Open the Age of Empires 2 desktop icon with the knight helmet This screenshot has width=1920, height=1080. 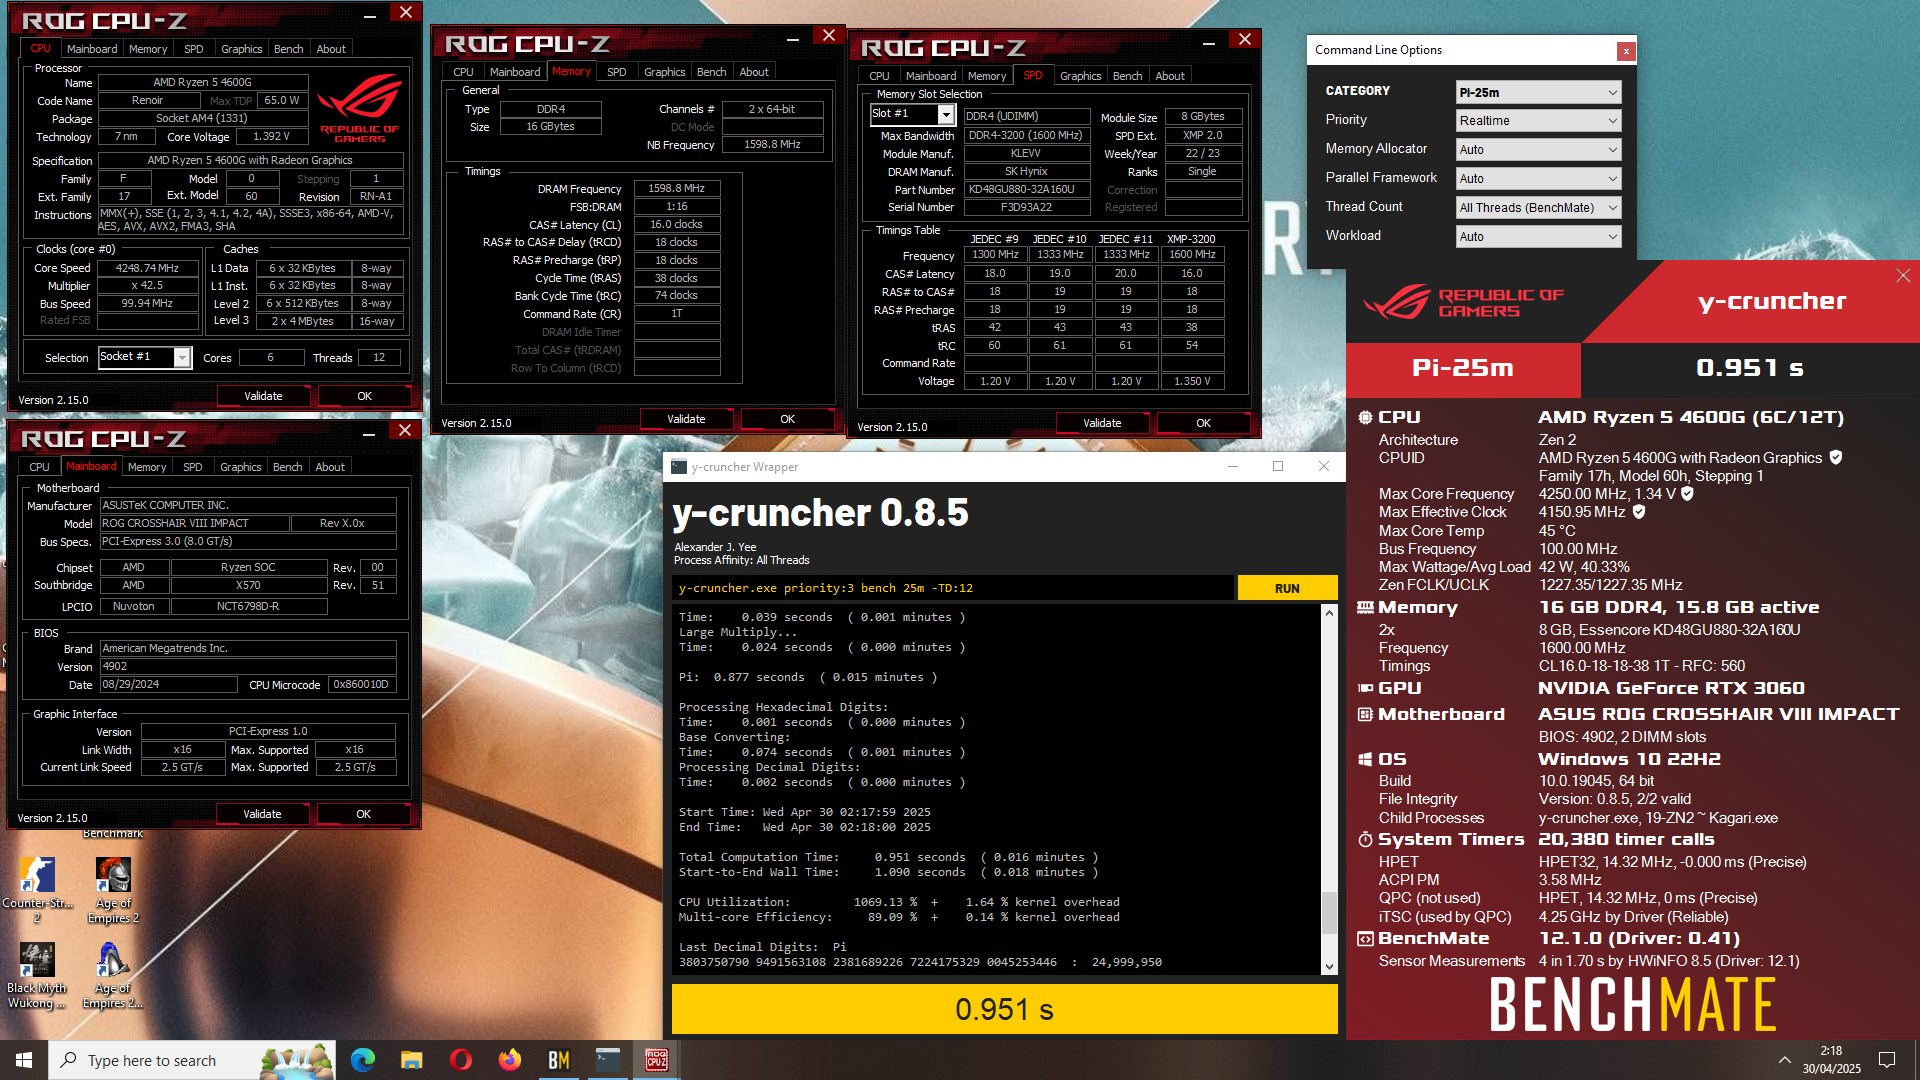pyautogui.click(x=113, y=888)
